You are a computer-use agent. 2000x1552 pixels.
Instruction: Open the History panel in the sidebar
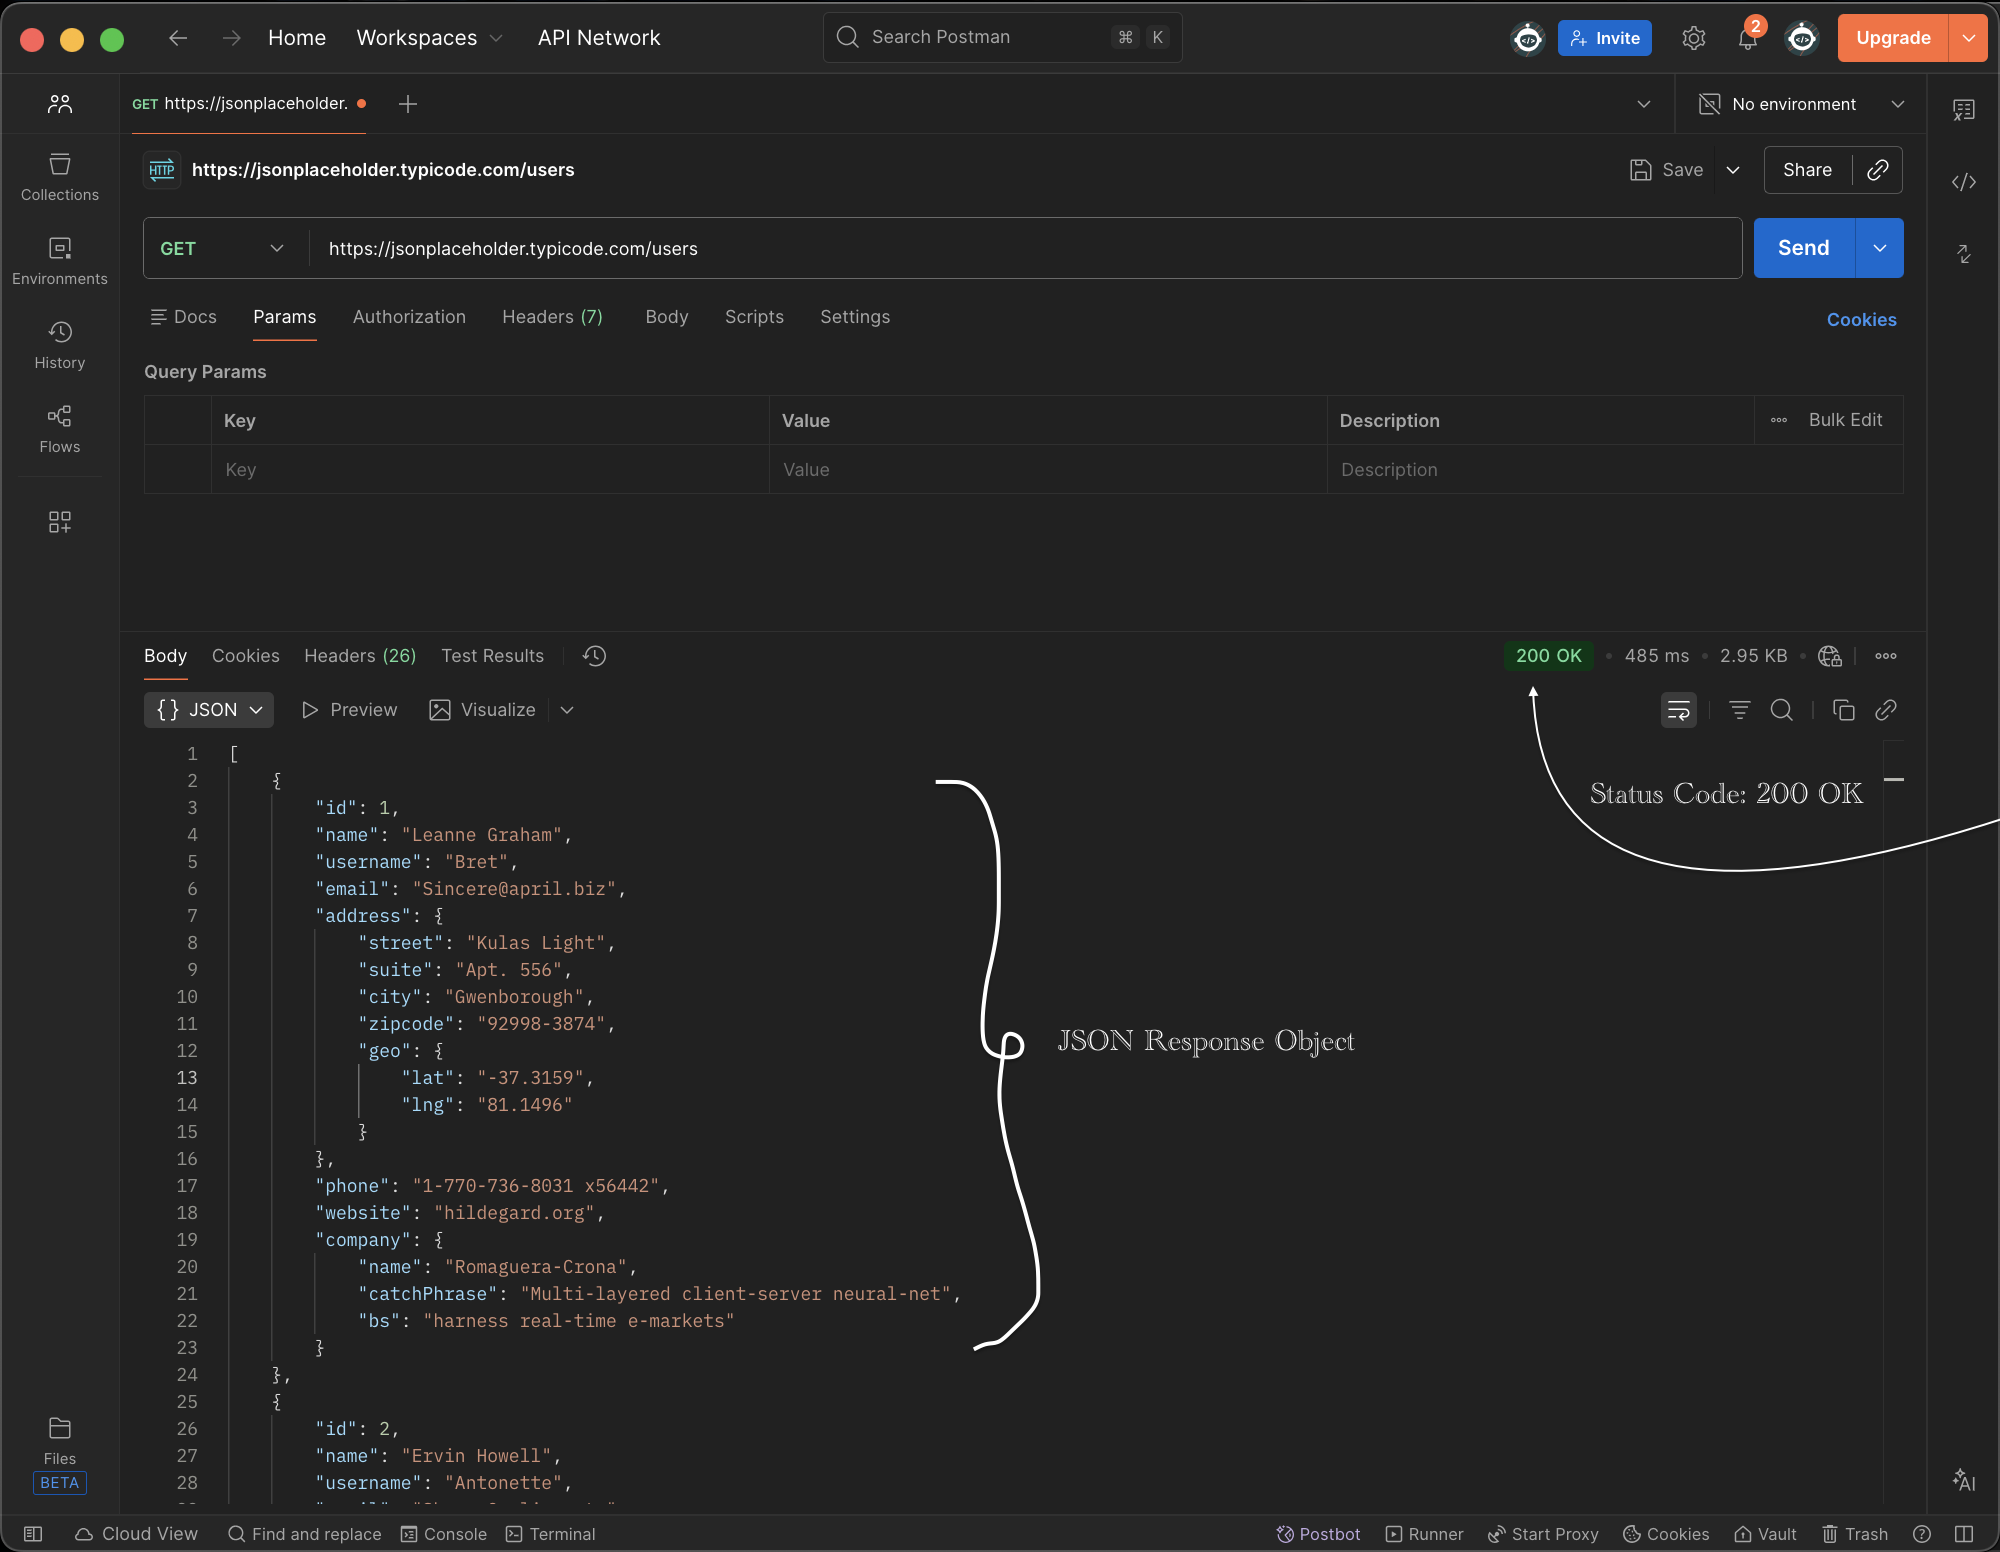[x=59, y=345]
